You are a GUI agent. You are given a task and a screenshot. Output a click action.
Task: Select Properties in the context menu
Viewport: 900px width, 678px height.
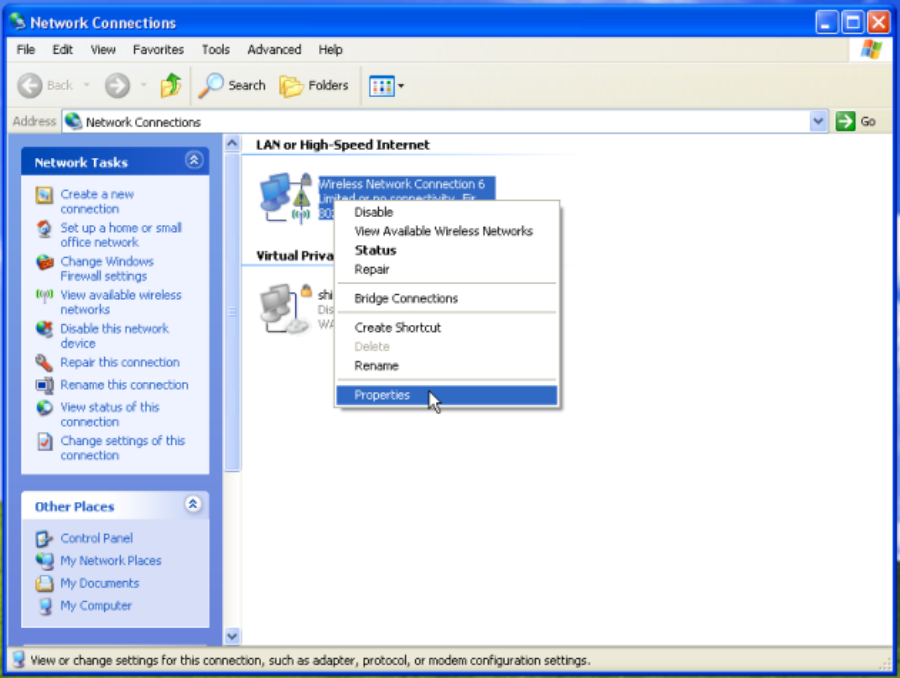447,395
